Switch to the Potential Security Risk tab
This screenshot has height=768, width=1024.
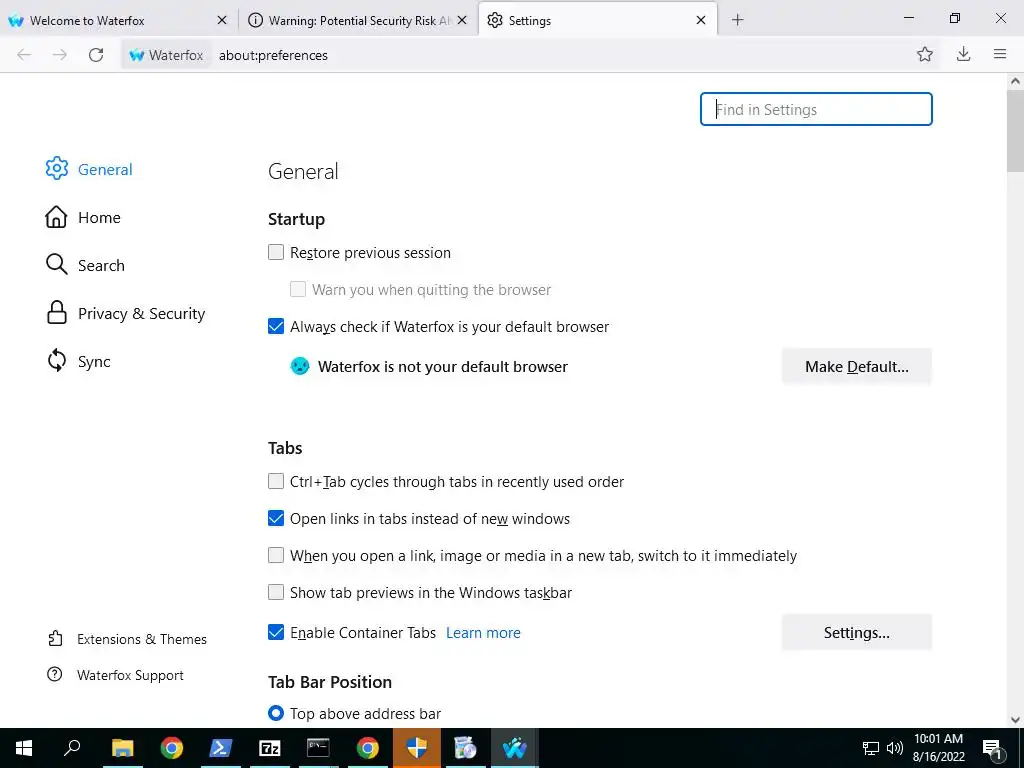click(x=359, y=20)
